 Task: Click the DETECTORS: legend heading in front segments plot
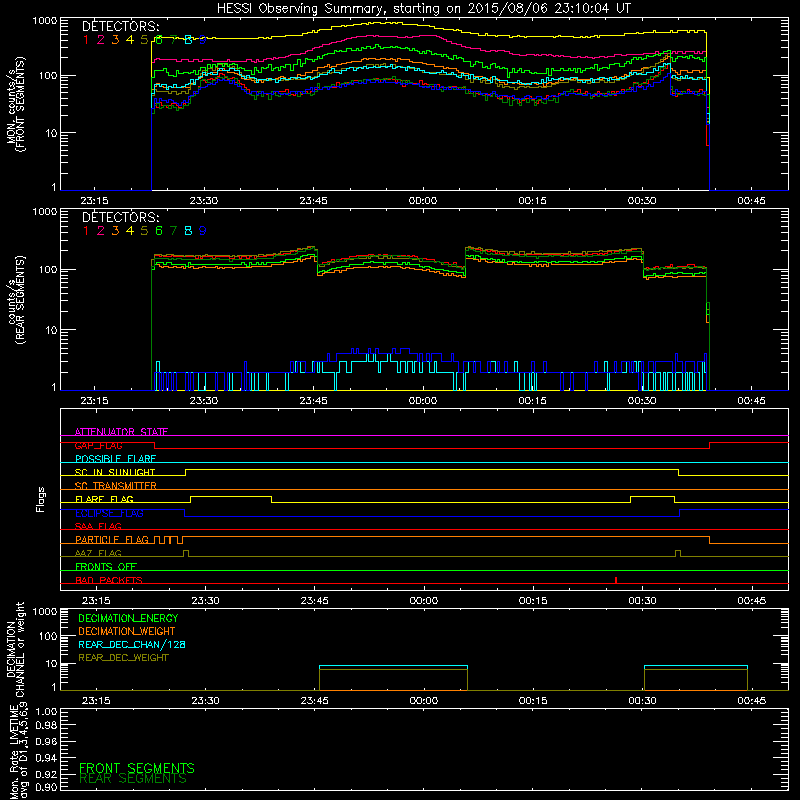(x=121, y=26)
